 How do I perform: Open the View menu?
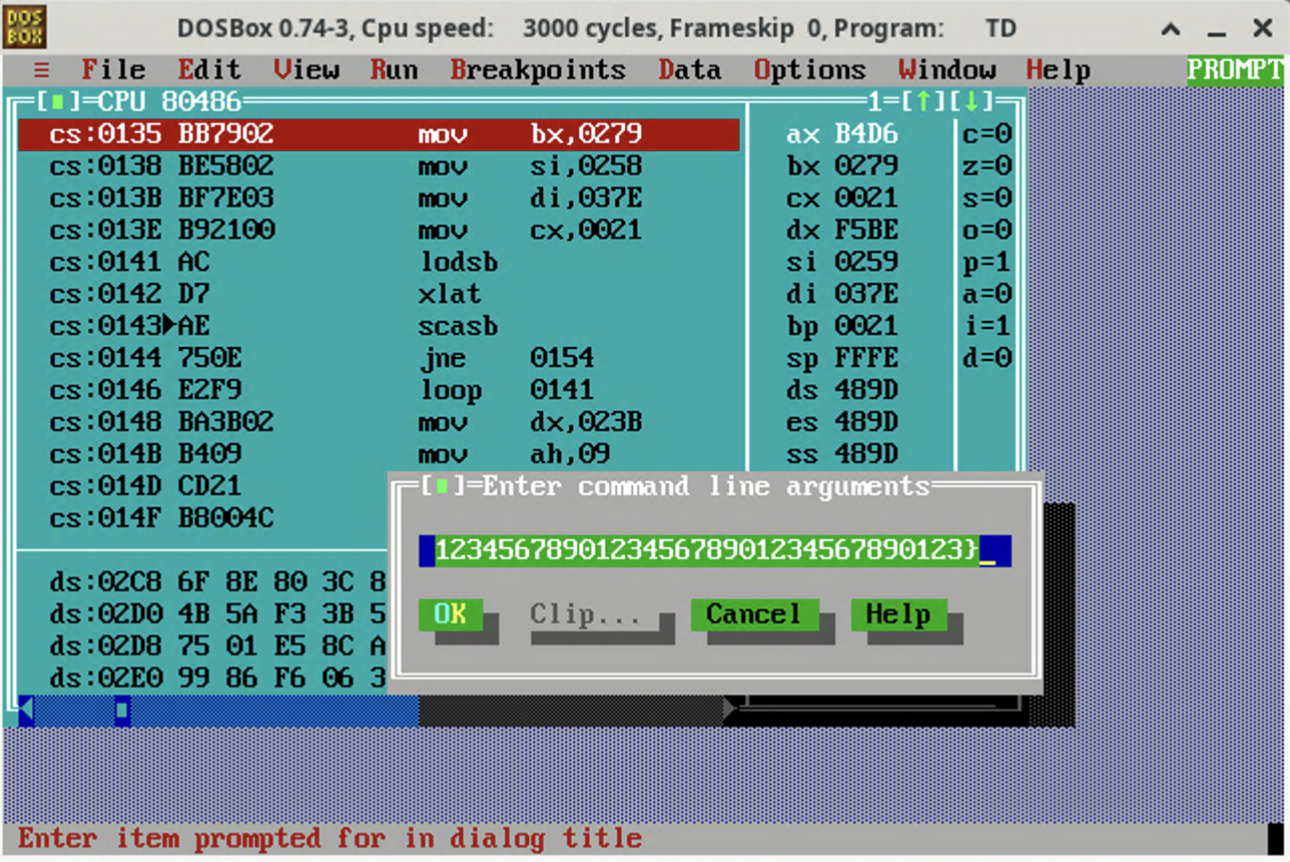tap(306, 70)
